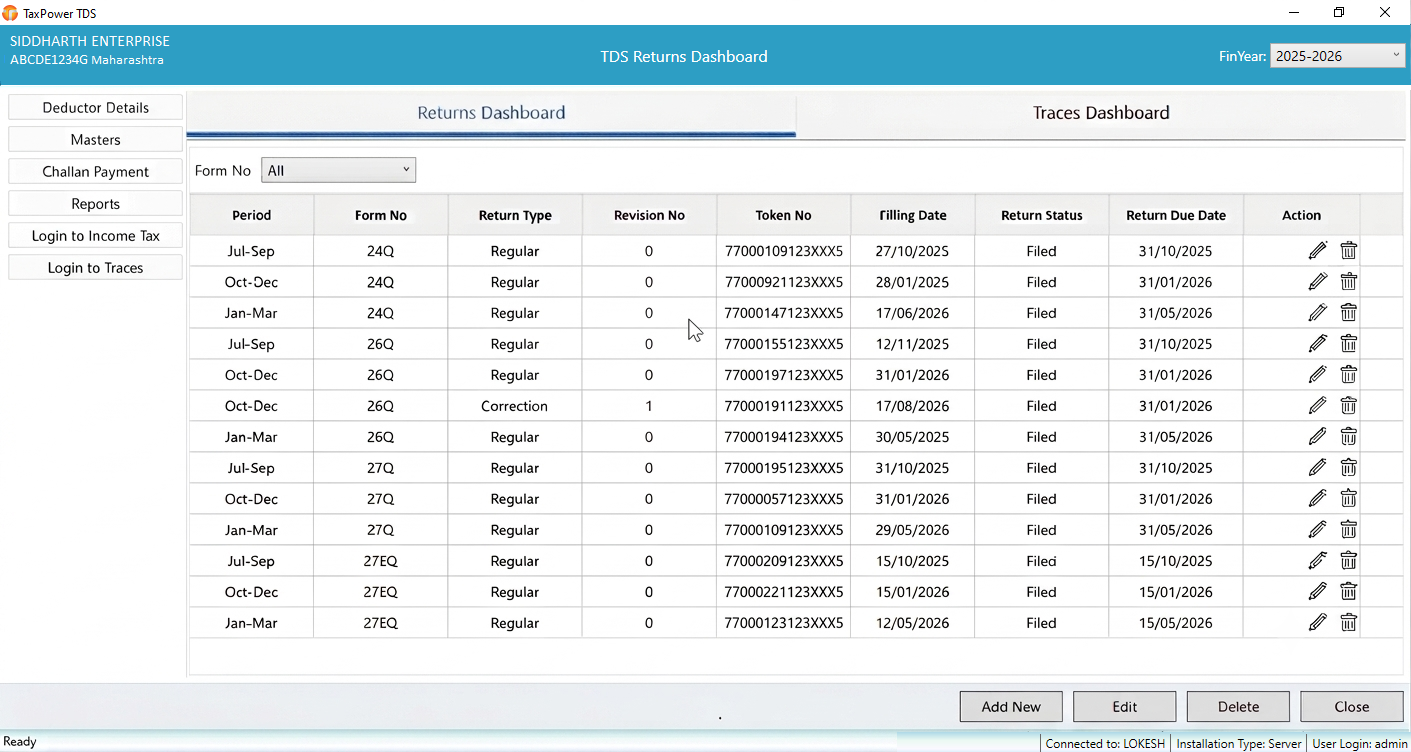Click the bottom Delete button
The width and height of the screenshot is (1411, 752).
click(x=1238, y=706)
